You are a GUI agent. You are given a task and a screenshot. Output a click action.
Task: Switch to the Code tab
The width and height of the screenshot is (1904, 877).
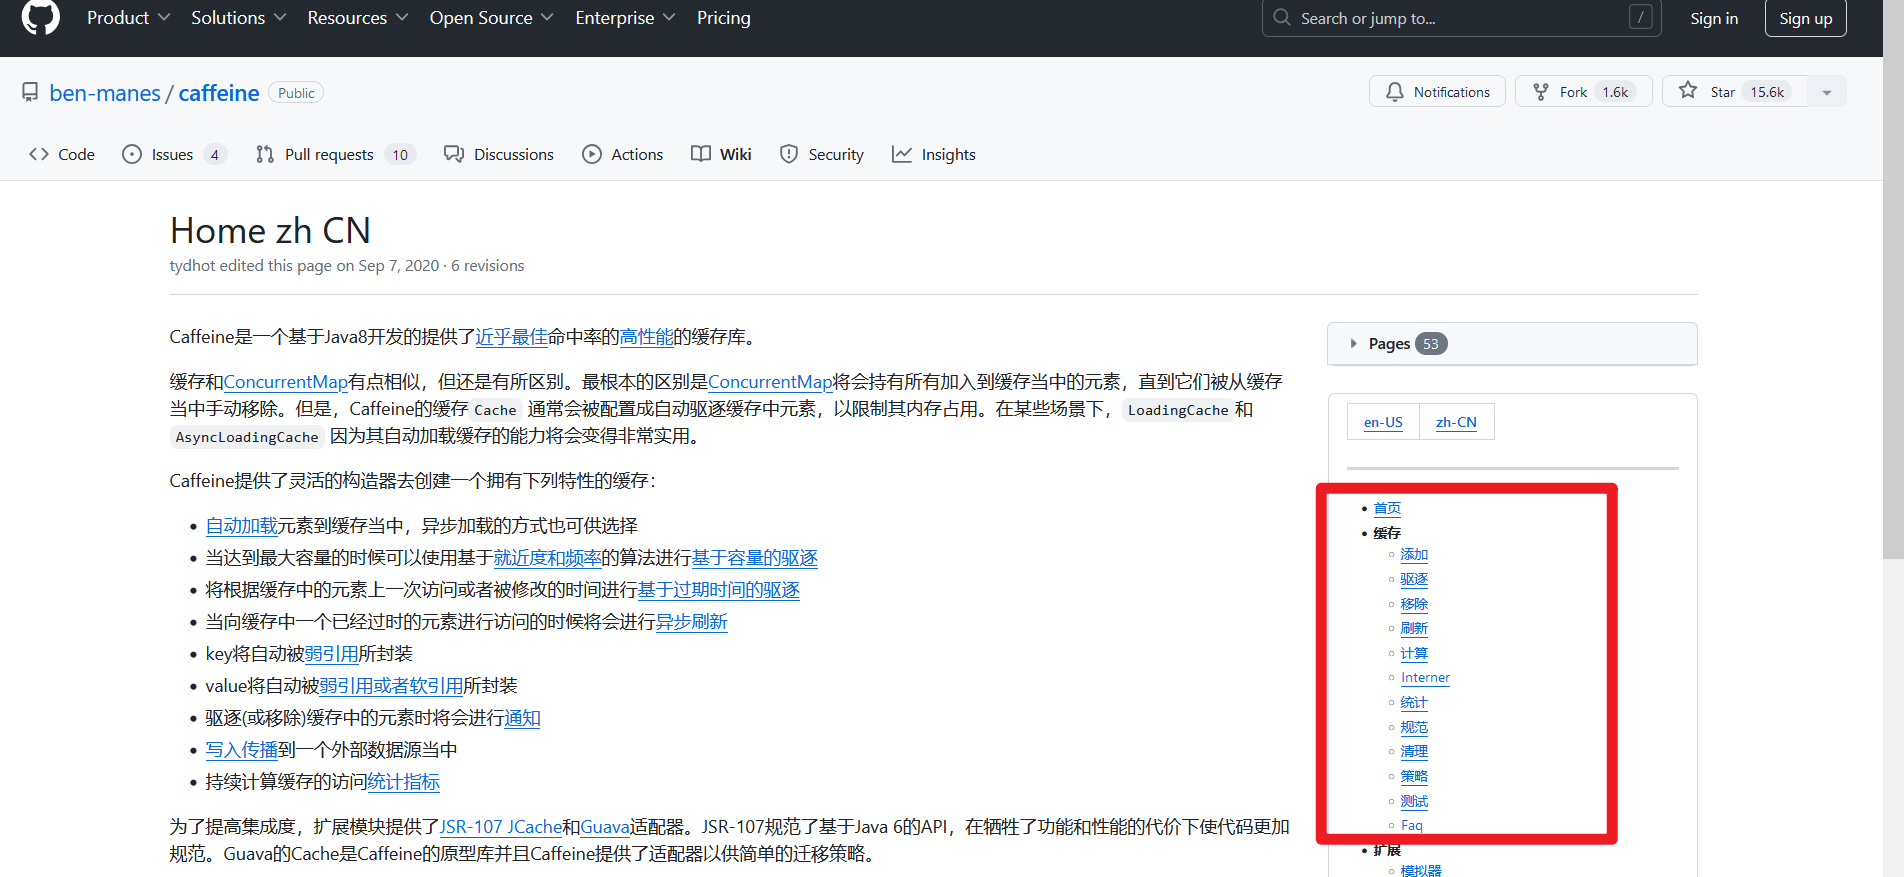tap(62, 154)
